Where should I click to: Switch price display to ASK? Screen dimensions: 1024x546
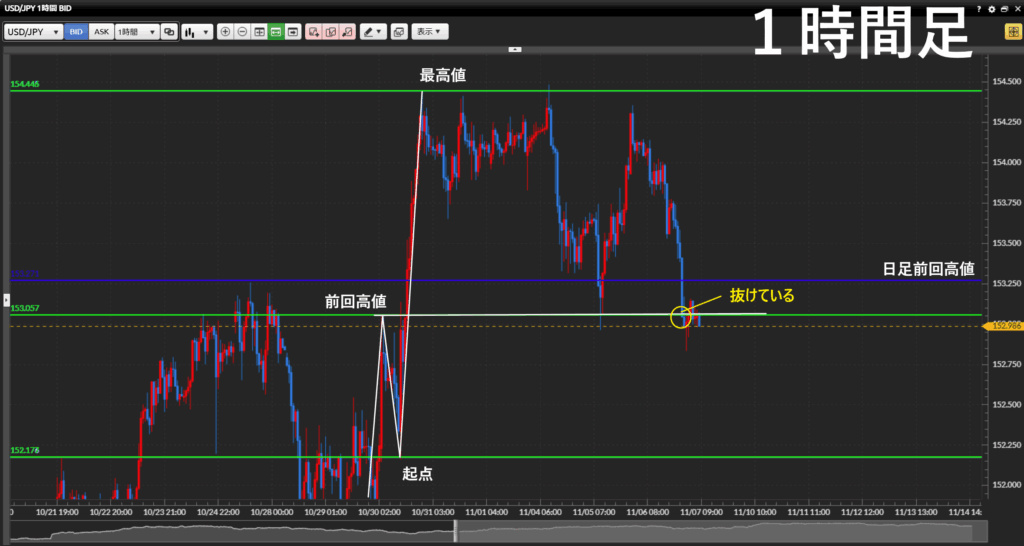point(101,32)
